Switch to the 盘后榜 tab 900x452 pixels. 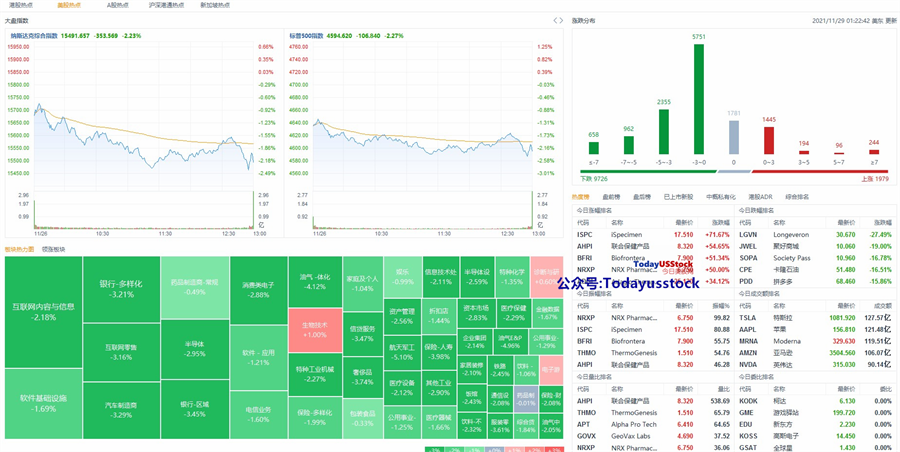pos(642,196)
